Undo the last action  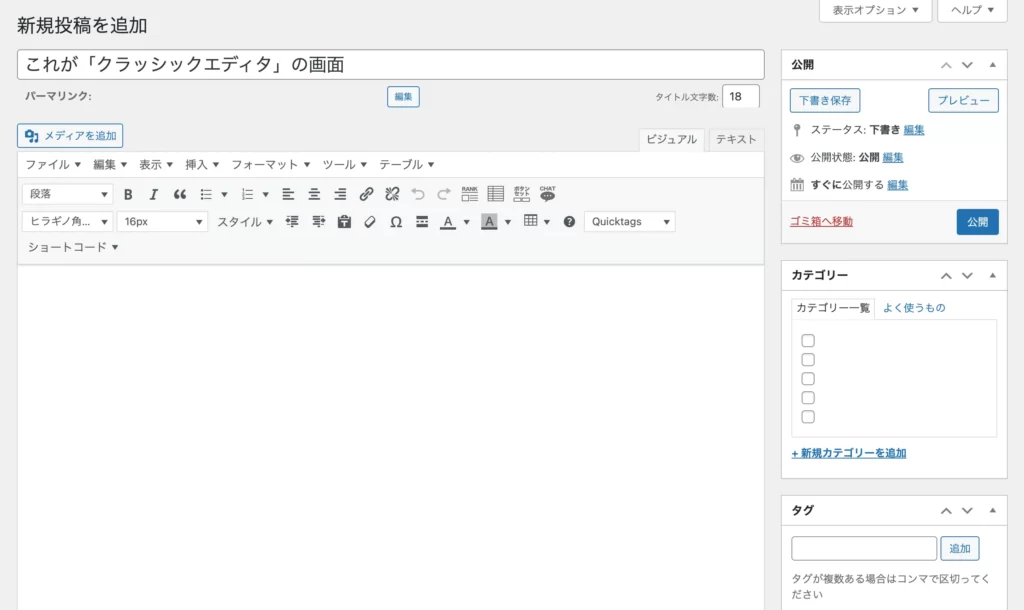pos(418,194)
